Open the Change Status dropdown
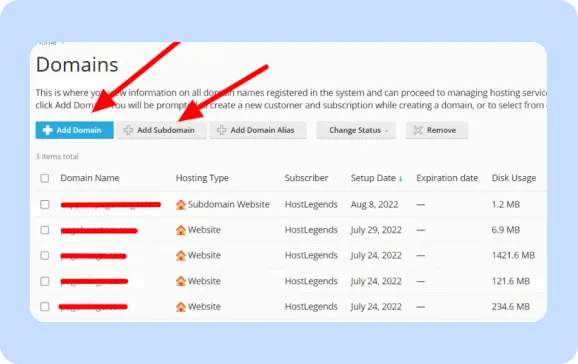Viewport: 578px width, 364px height. tap(356, 130)
